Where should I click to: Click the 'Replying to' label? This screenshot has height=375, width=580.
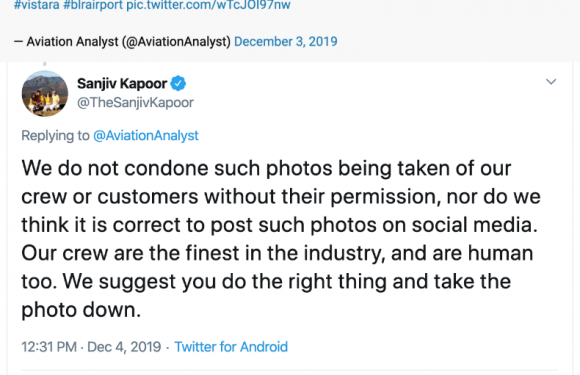click(x=55, y=135)
